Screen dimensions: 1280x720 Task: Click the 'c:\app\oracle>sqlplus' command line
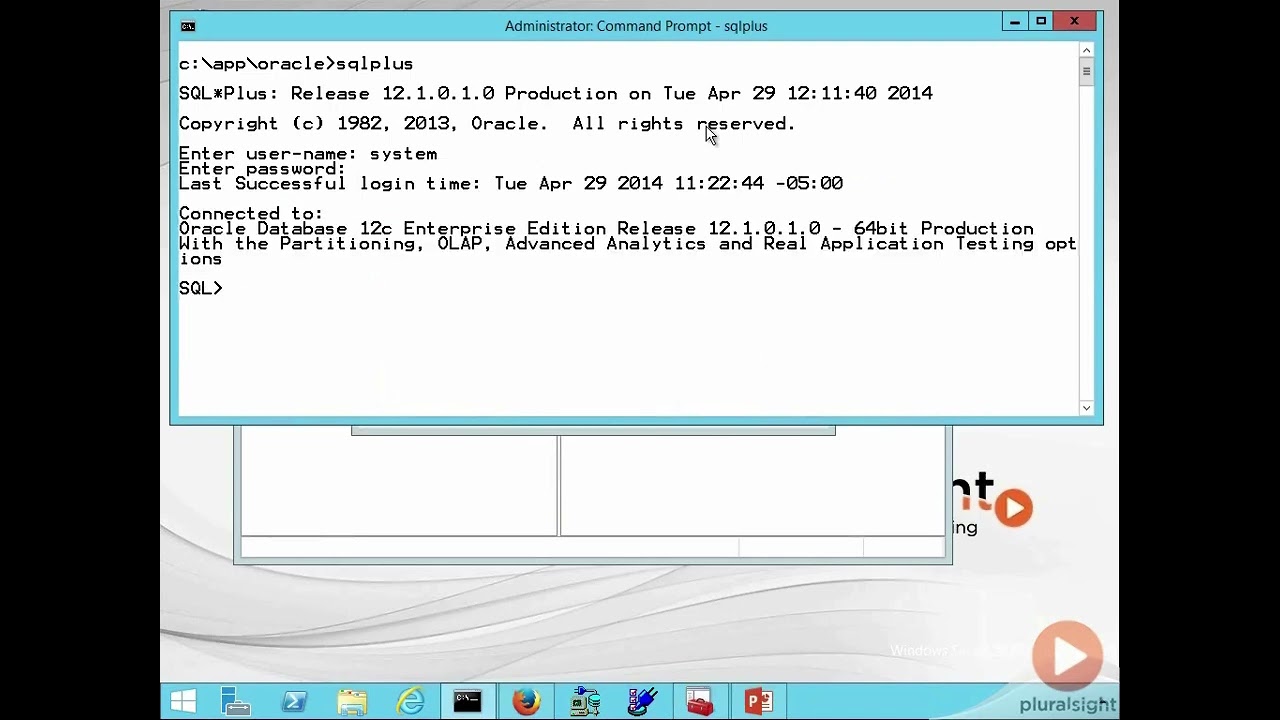pos(296,64)
